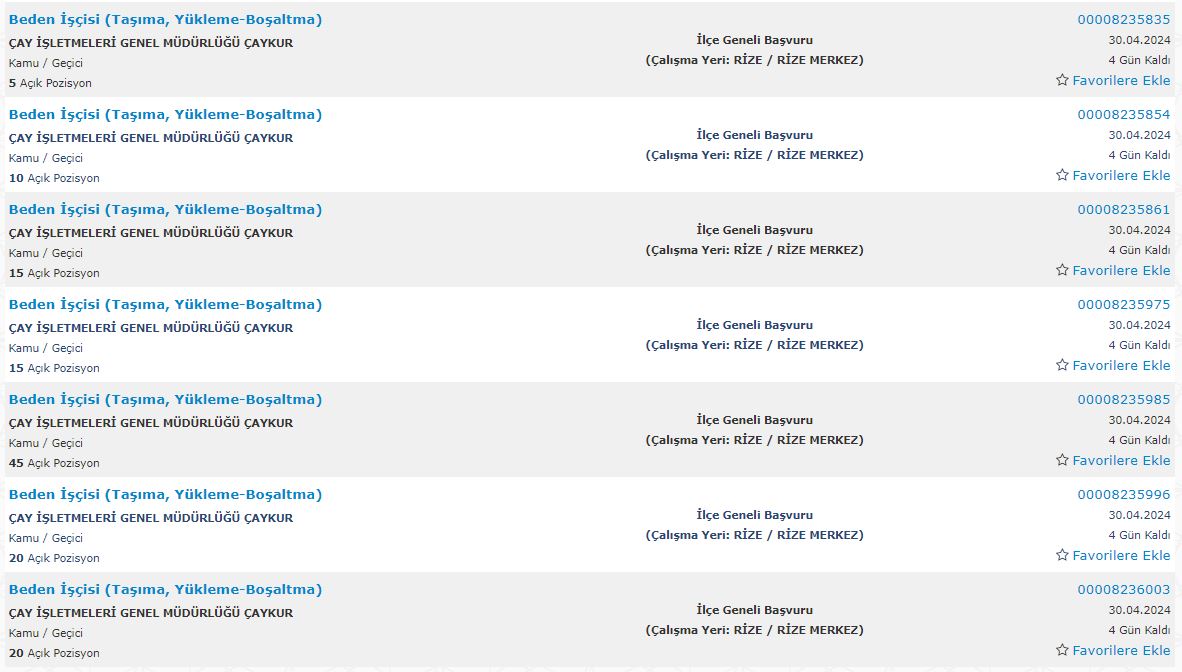
Task: Click the Beden İşçisi title of listing 00008235861
Action: pyautogui.click(x=165, y=210)
